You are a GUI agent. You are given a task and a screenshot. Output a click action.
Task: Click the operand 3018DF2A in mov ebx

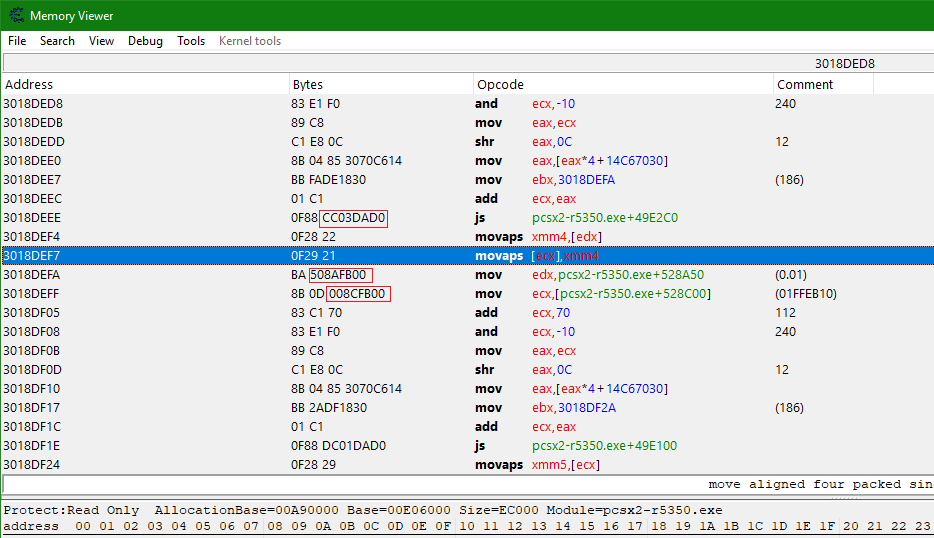[x=587, y=408]
